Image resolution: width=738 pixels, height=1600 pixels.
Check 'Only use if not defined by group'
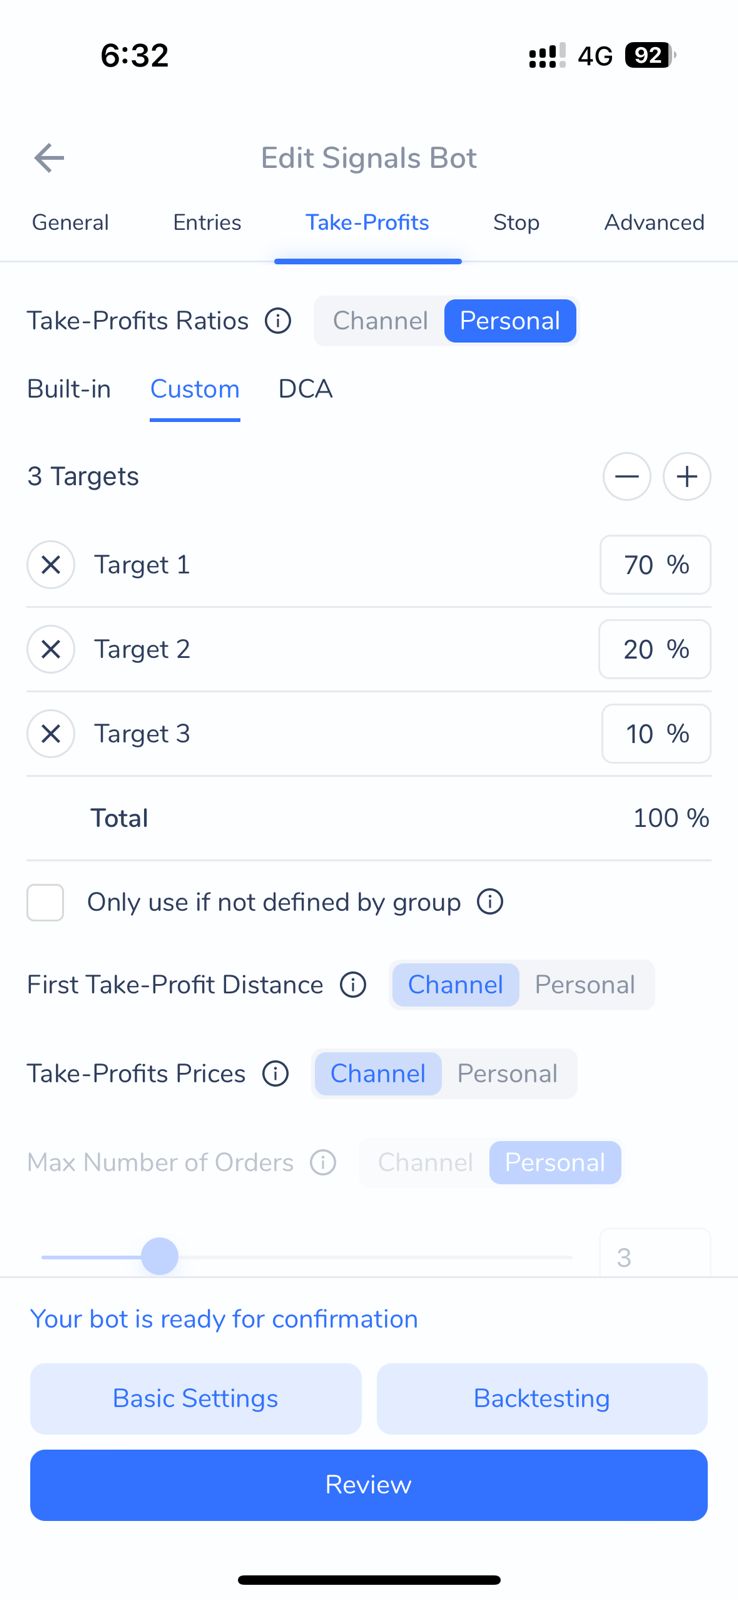tap(46, 902)
